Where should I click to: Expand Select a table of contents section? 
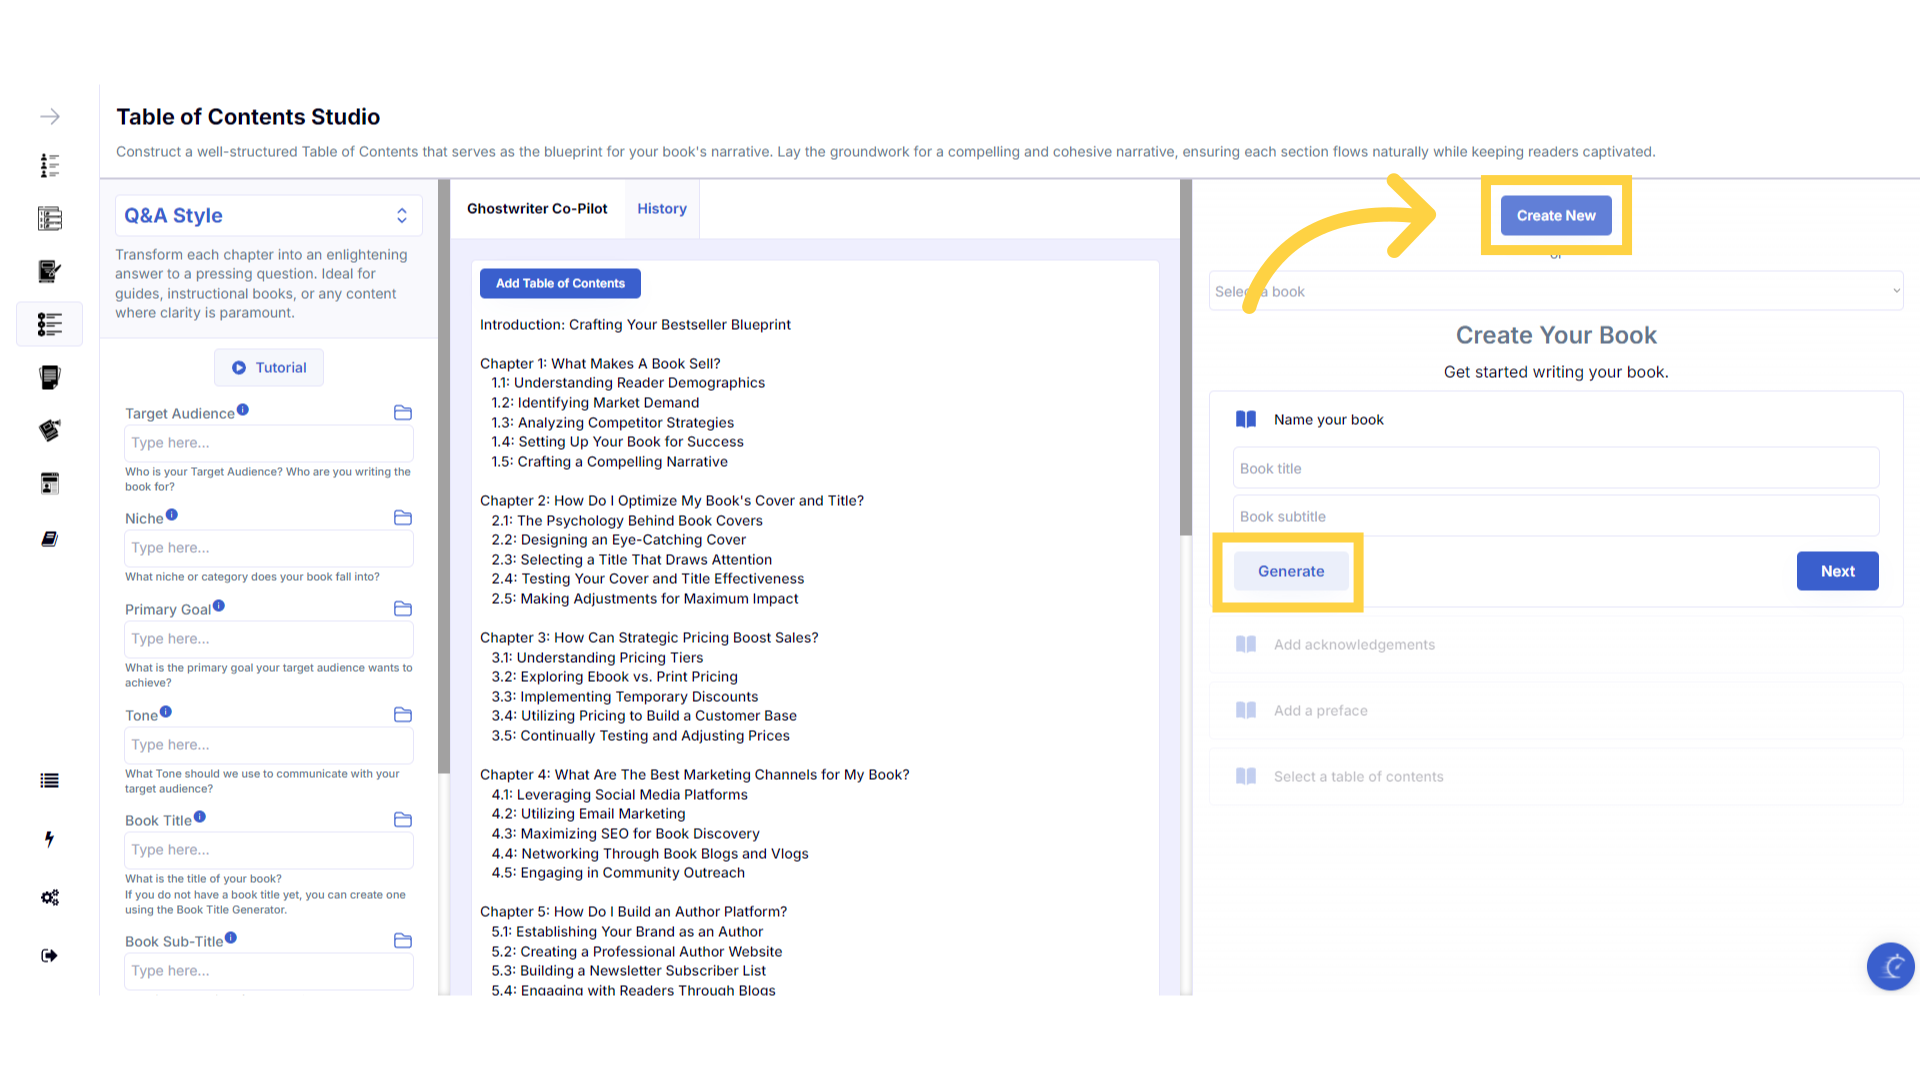1358,777
